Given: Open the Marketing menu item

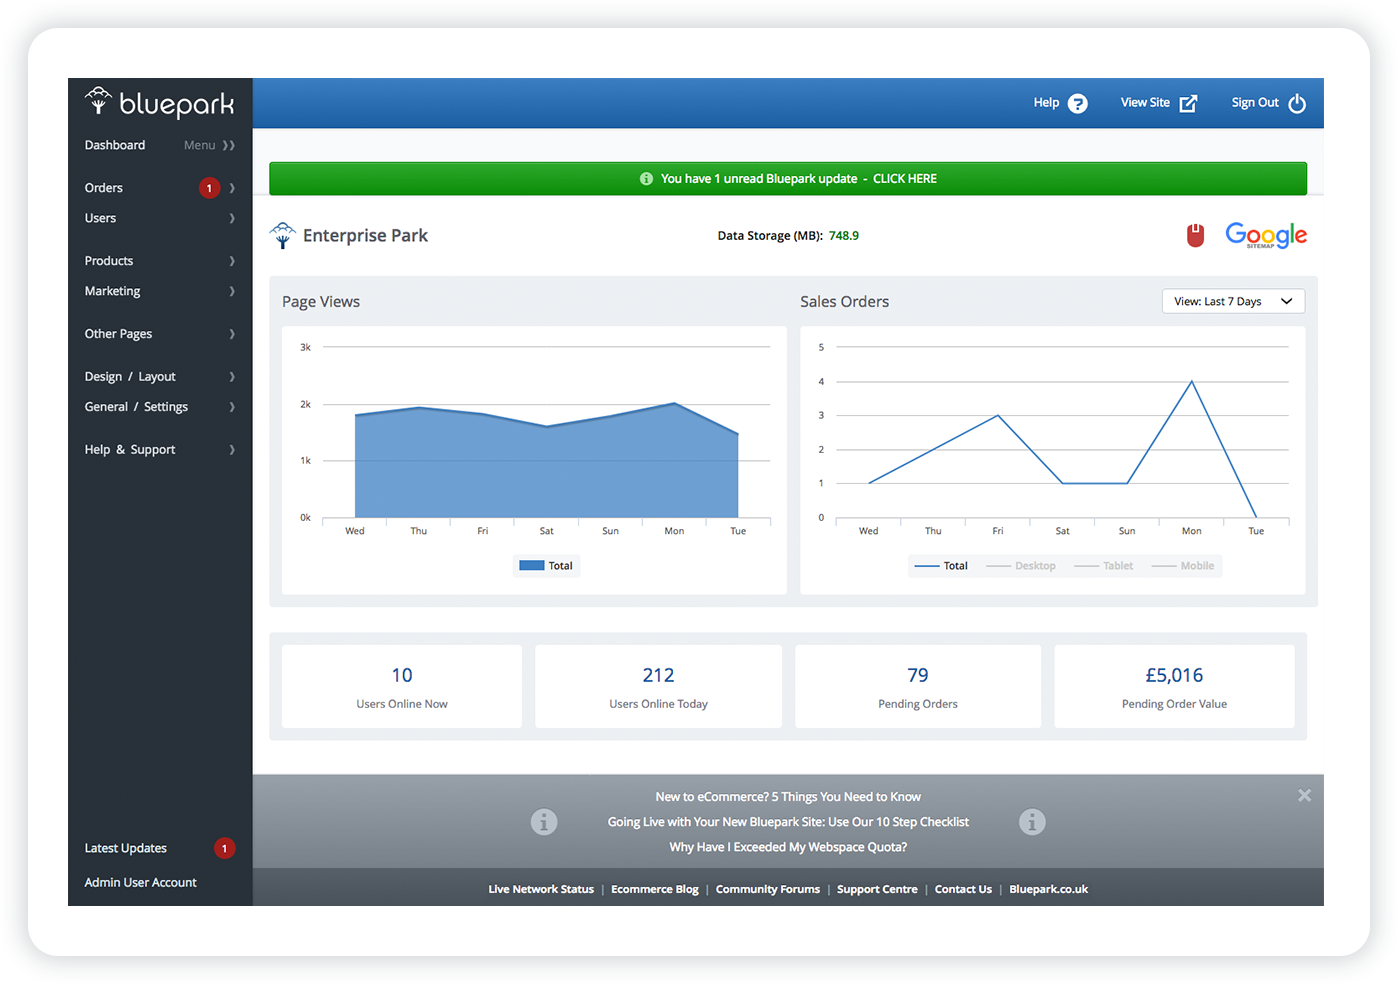Looking at the screenshot, I should [x=112, y=291].
